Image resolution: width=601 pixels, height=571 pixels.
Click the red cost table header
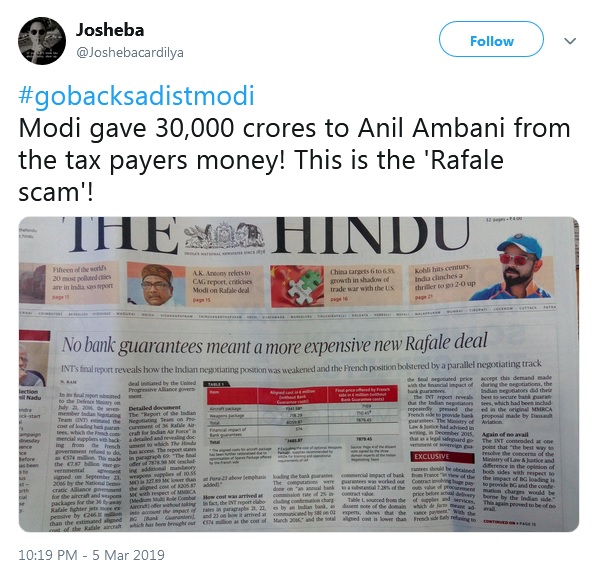(302, 395)
